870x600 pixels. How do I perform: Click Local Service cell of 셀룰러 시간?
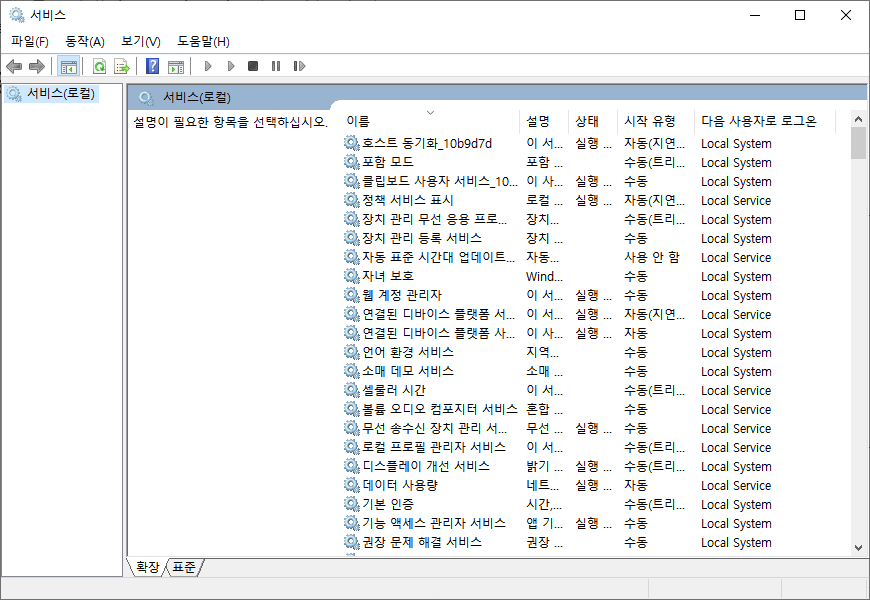[x=736, y=390]
